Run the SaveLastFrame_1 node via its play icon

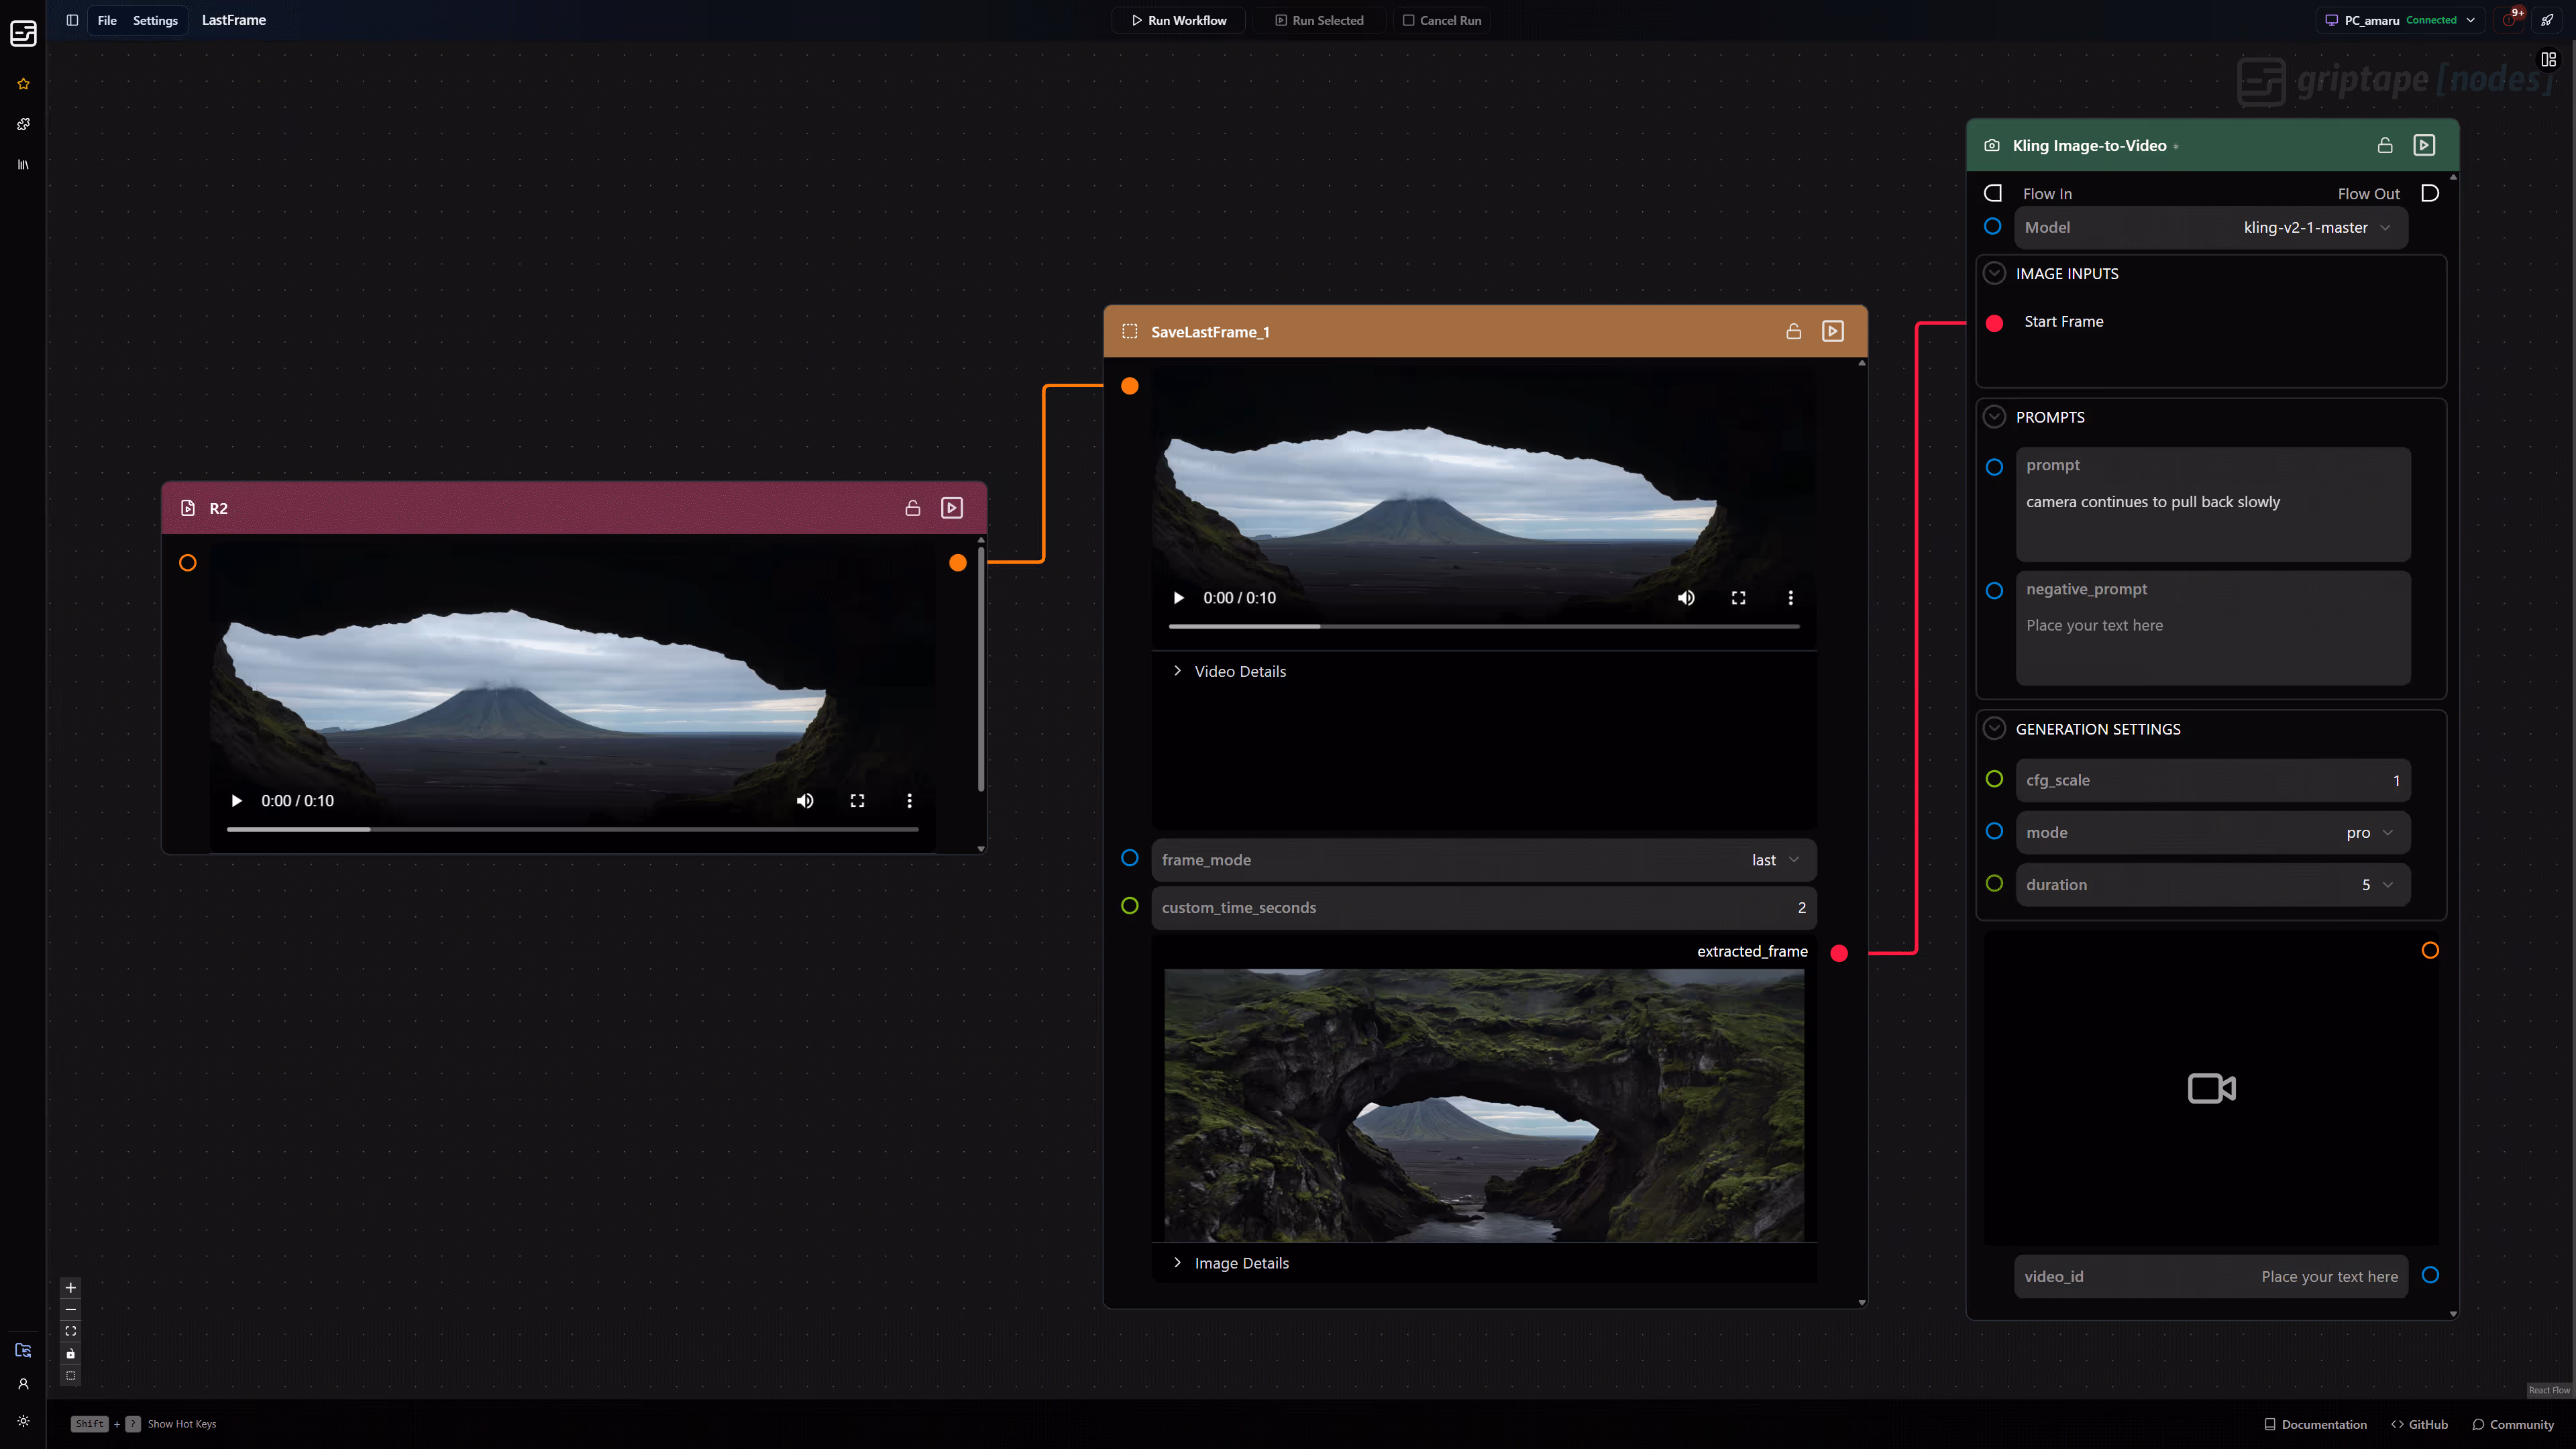(x=1833, y=331)
